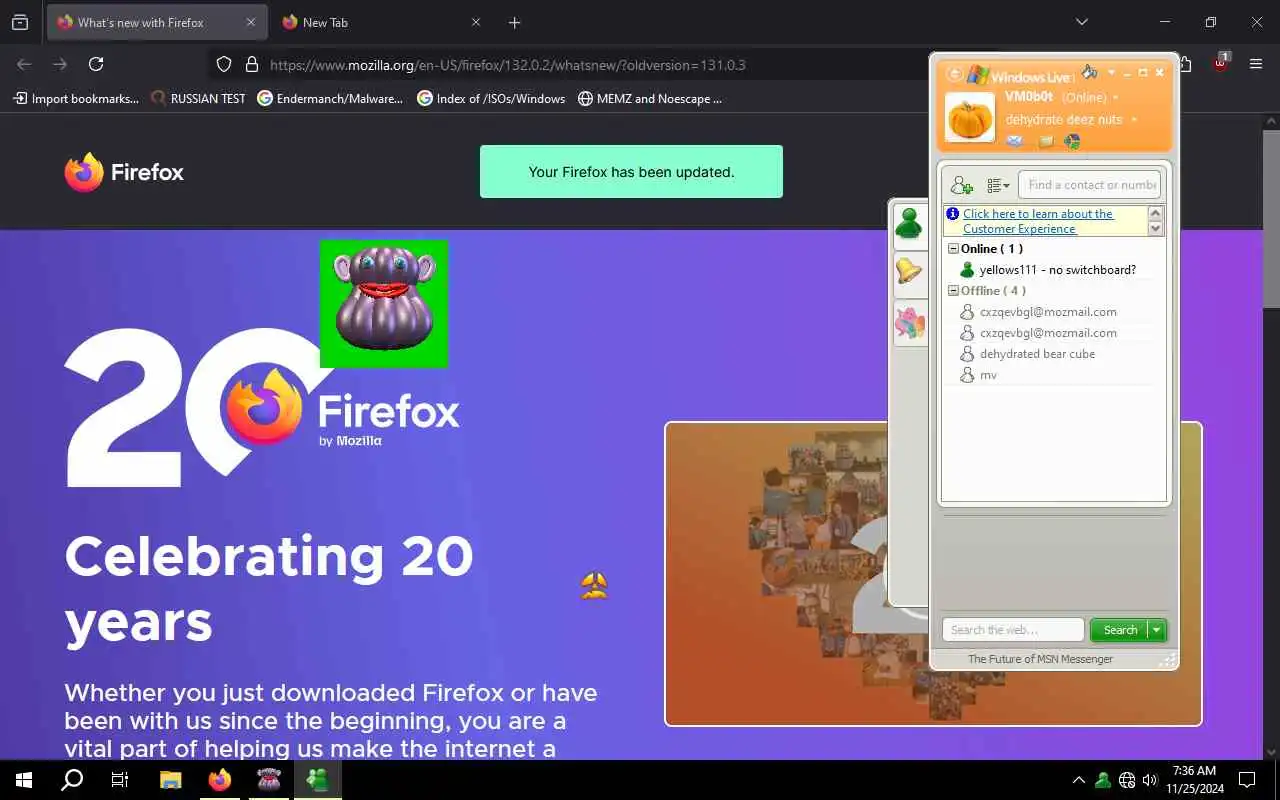This screenshot has width=1280, height=800.
Task: Click the Customer Experience learn more link
Action: point(1038,221)
